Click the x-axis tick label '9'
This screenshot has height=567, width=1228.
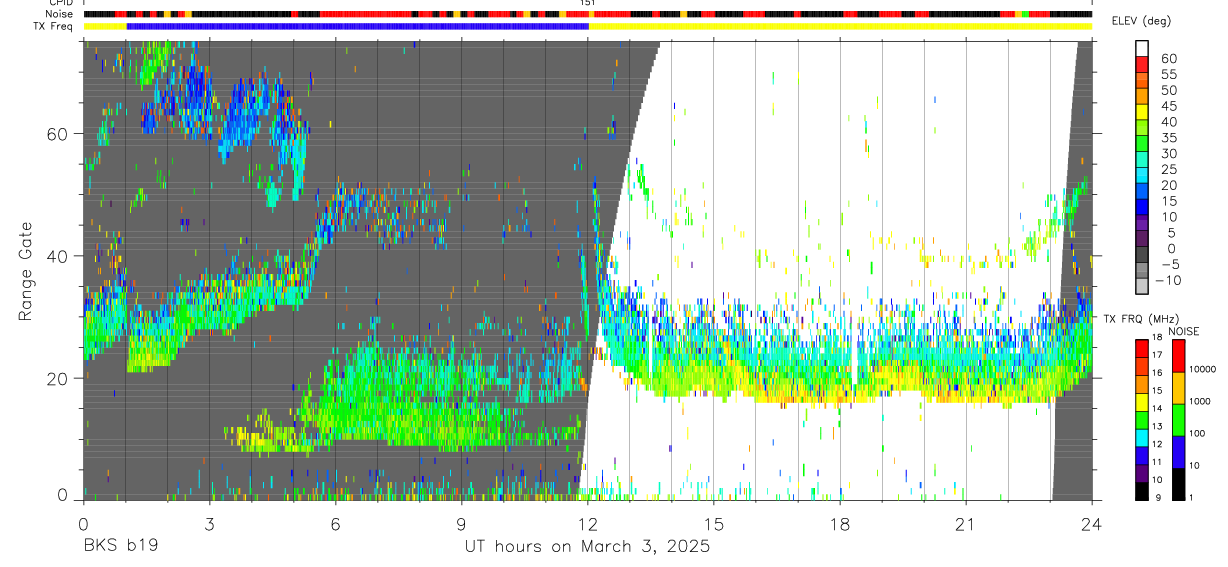point(461,524)
